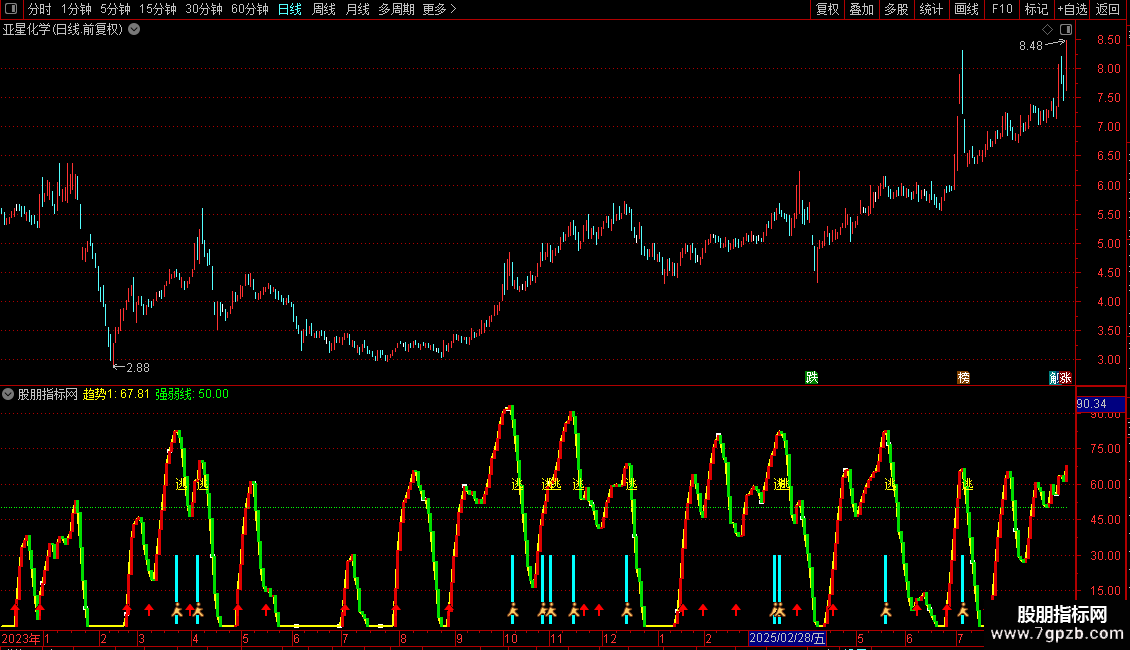Viewport: 1130px width, 650px height.
Task: Open the 多股 multi-stock view
Action: click(896, 9)
